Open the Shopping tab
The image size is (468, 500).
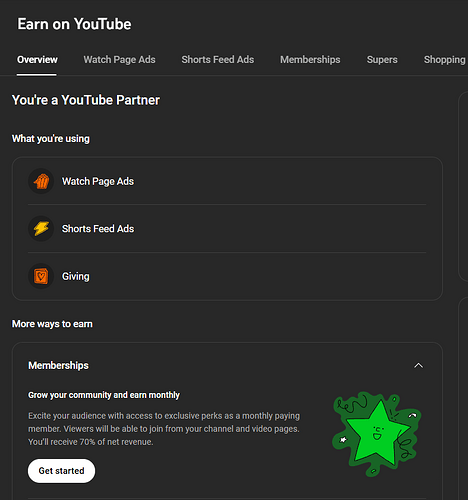coord(444,60)
